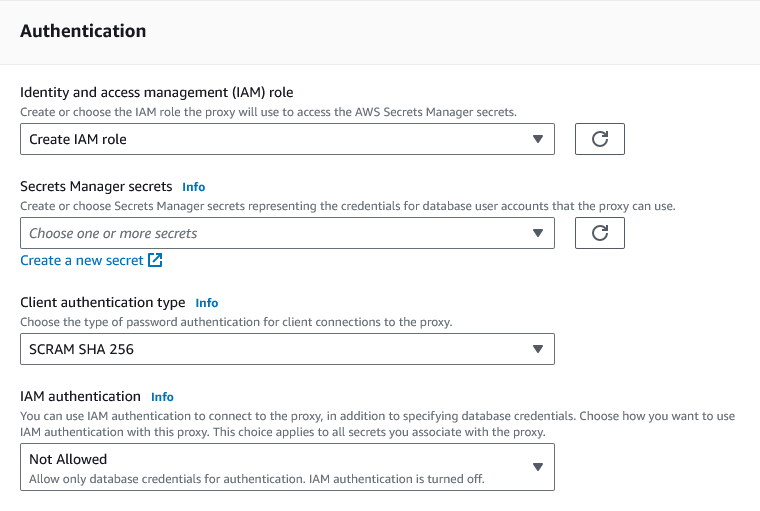760x511 pixels.
Task: Click the Client authentication type label
Action: pyautogui.click(x=103, y=302)
